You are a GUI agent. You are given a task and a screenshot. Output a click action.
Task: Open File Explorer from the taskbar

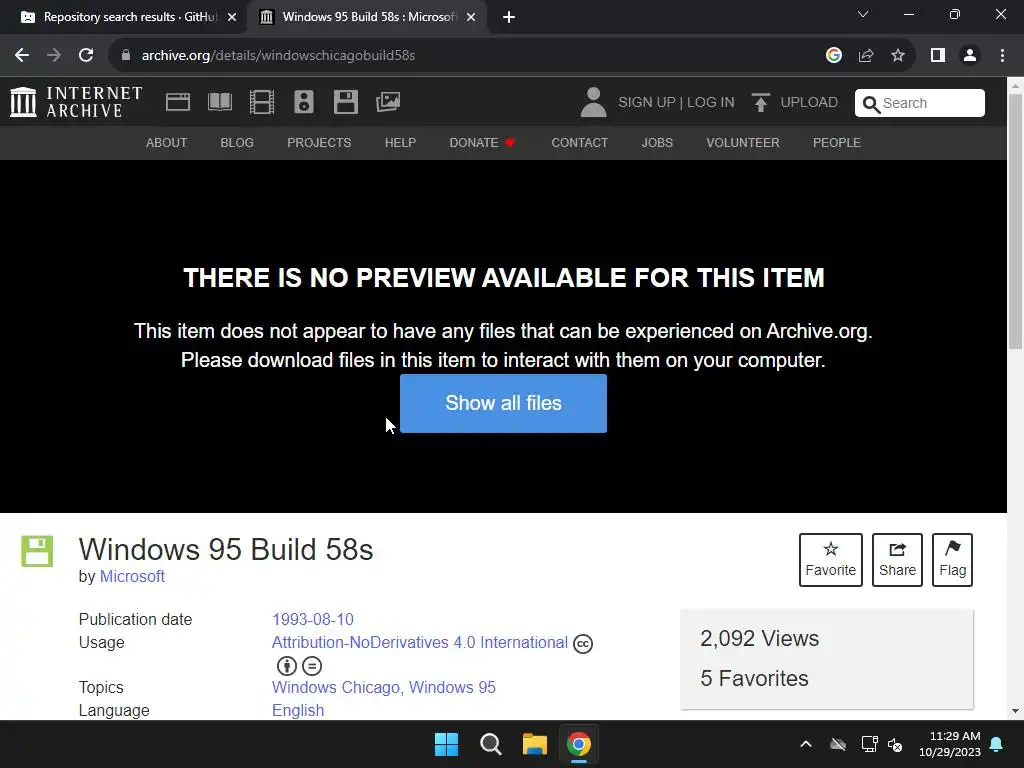click(534, 744)
